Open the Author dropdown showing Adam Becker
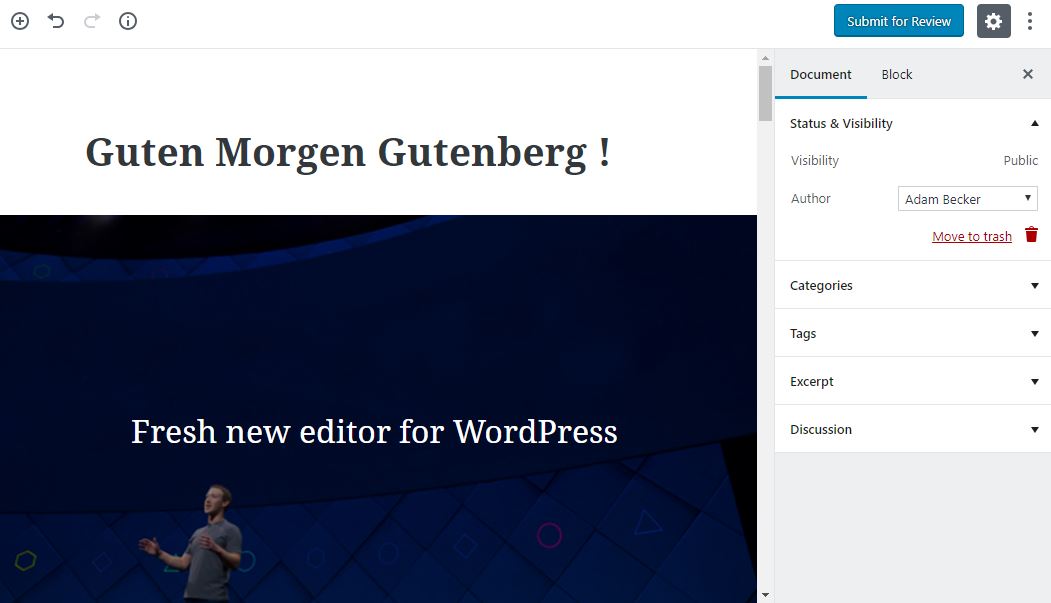This screenshot has width=1051, height=603. point(967,199)
